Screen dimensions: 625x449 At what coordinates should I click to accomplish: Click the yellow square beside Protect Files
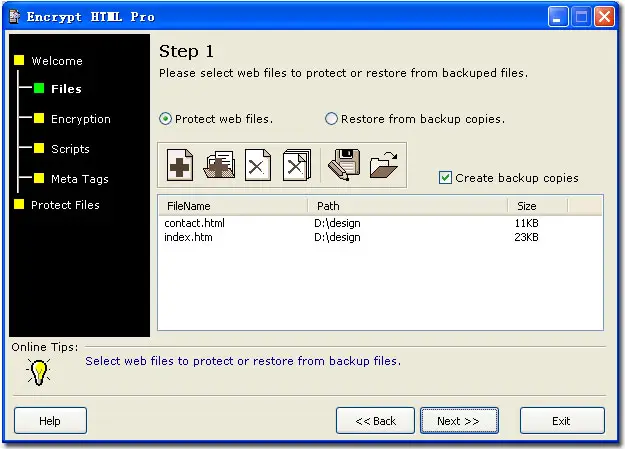click(19, 204)
